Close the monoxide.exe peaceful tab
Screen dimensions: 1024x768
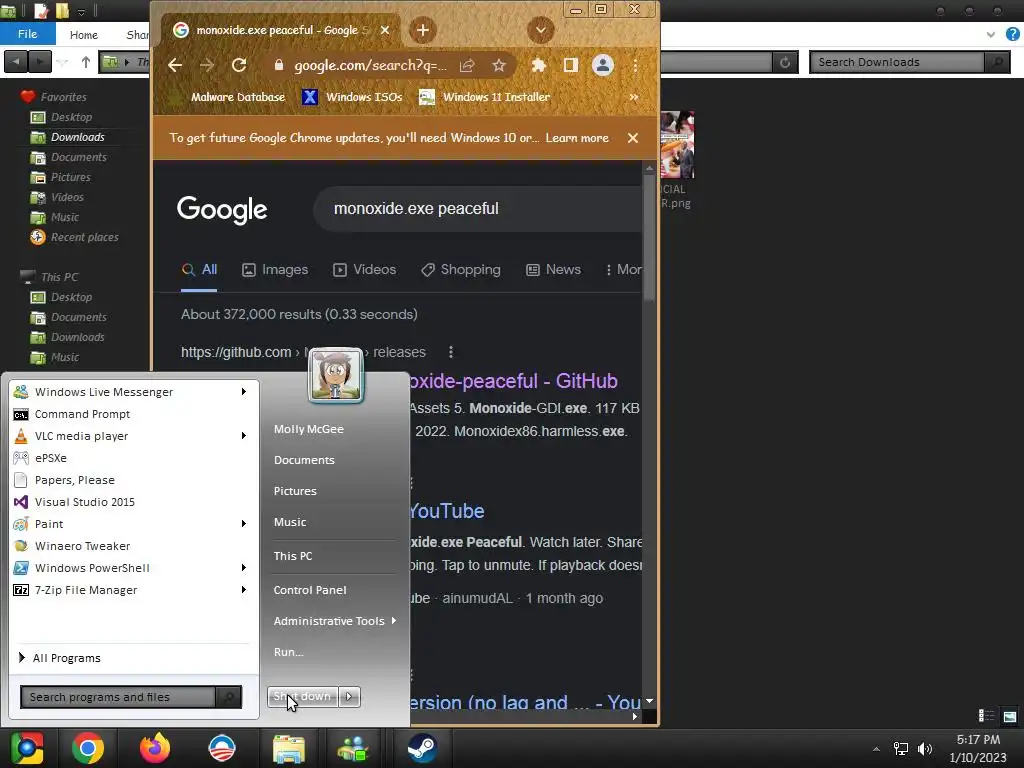[x=385, y=30]
